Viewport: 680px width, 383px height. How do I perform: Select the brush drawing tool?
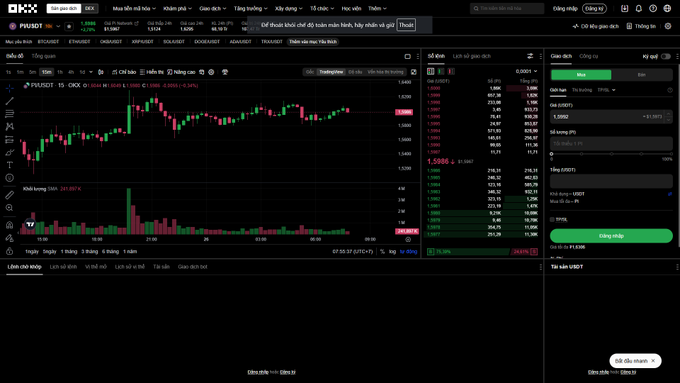[10, 152]
